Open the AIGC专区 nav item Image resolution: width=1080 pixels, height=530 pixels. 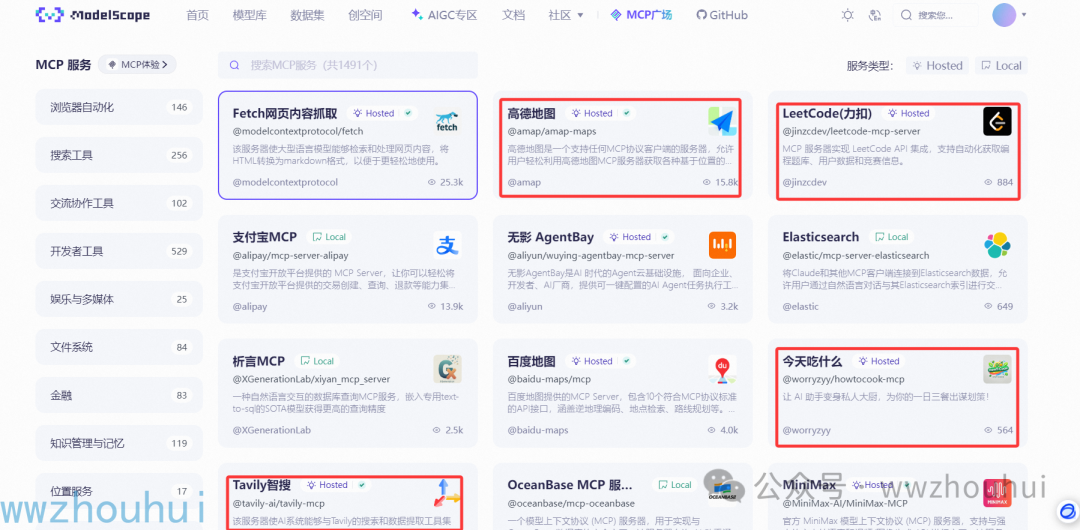tap(444, 14)
